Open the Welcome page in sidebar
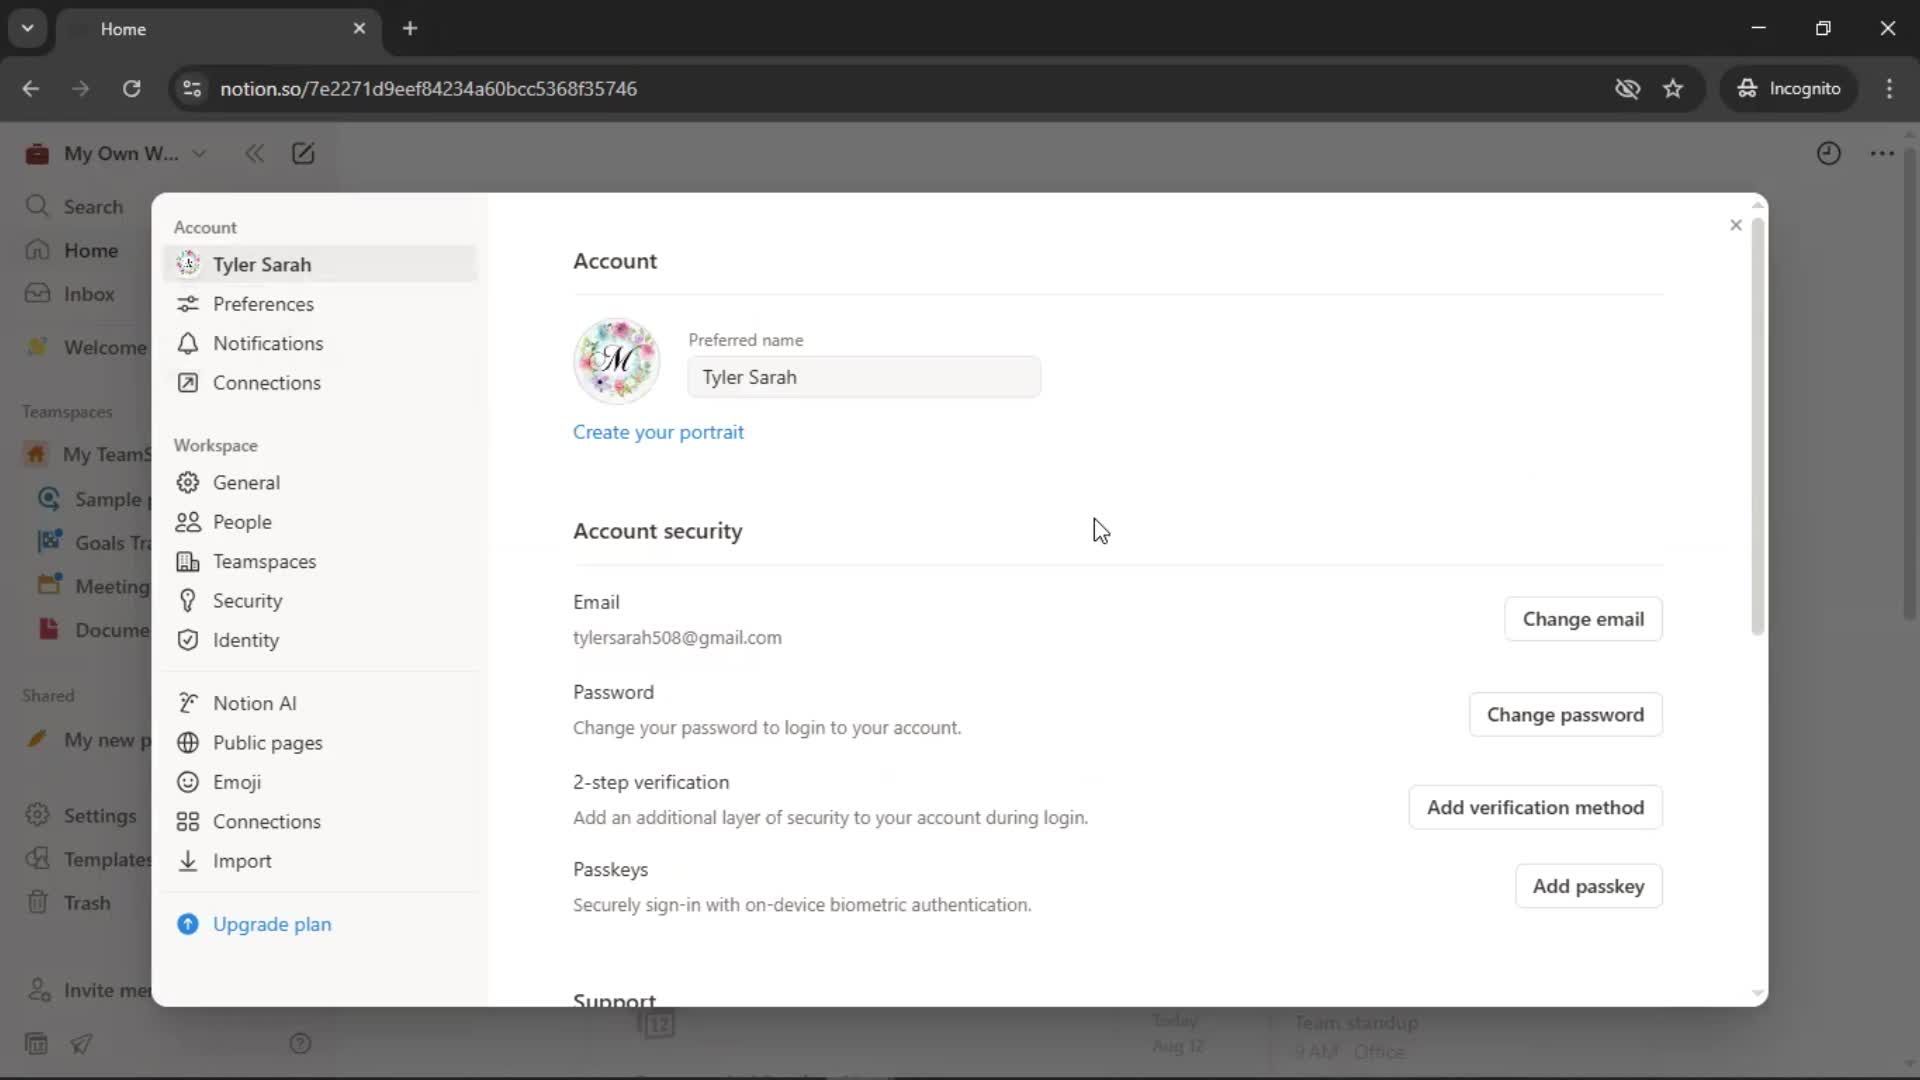1920x1080 pixels. pos(86,347)
